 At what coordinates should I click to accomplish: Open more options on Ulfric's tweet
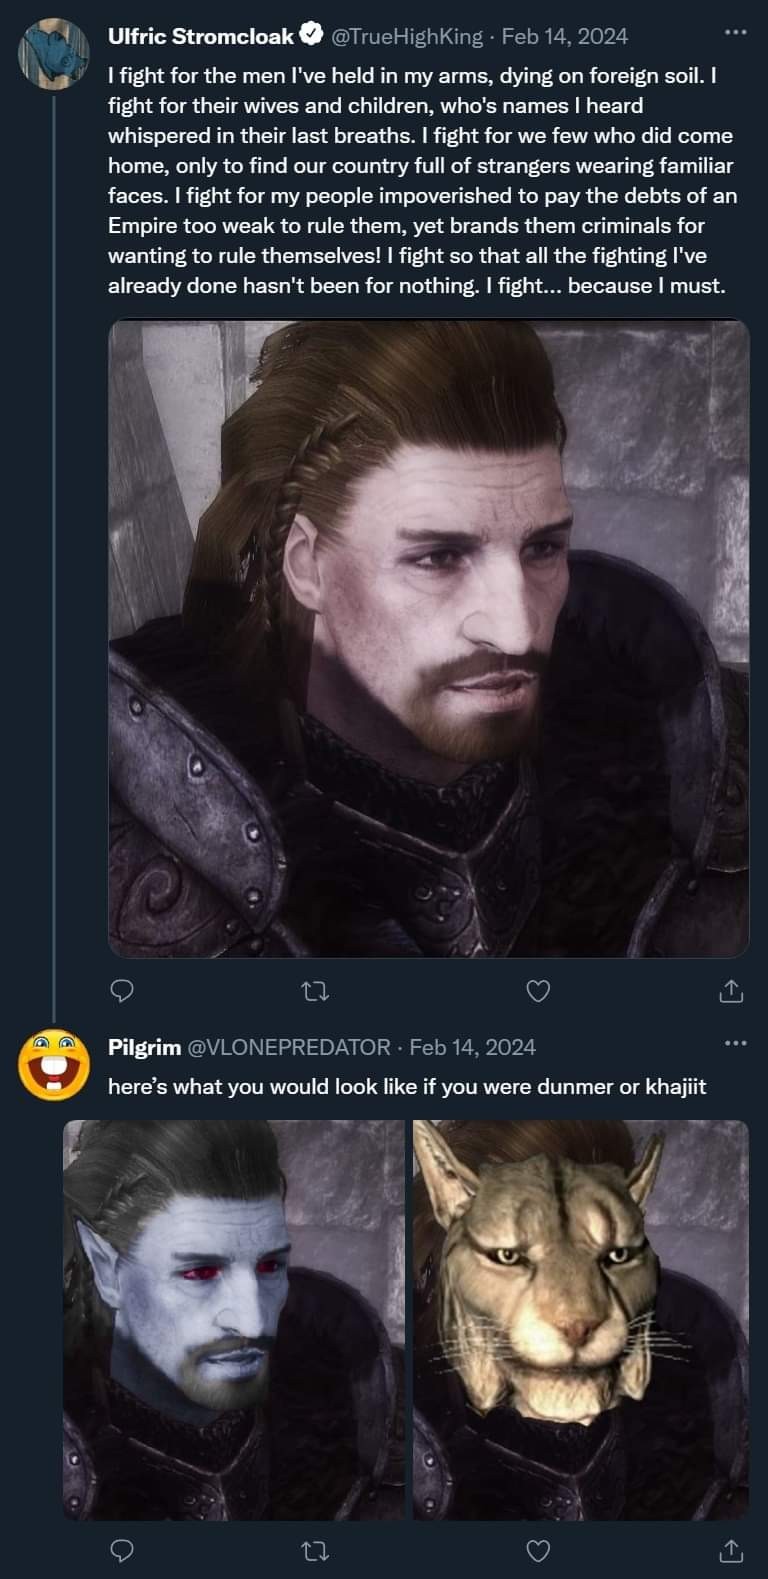click(735, 32)
